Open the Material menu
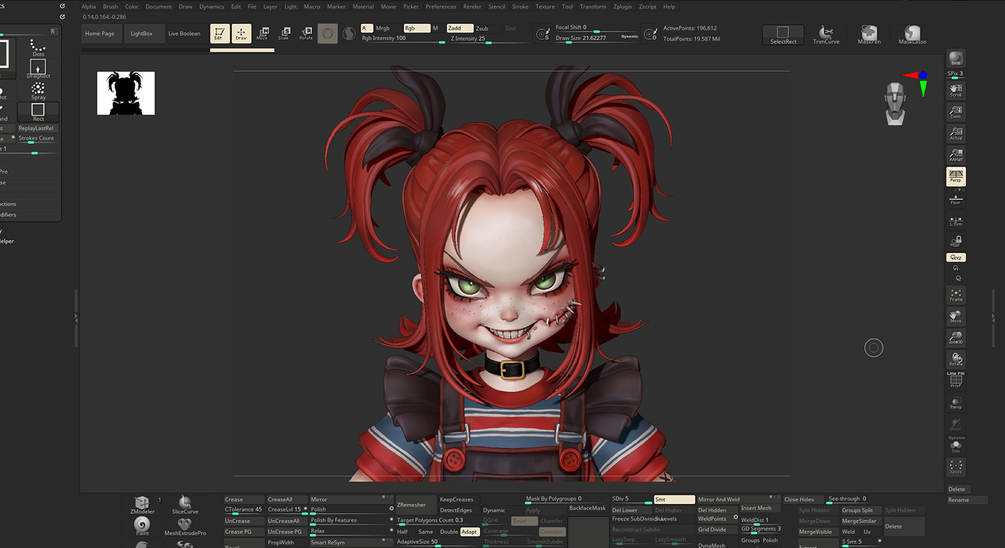The image size is (1005, 548). pyautogui.click(x=363, y=6)
